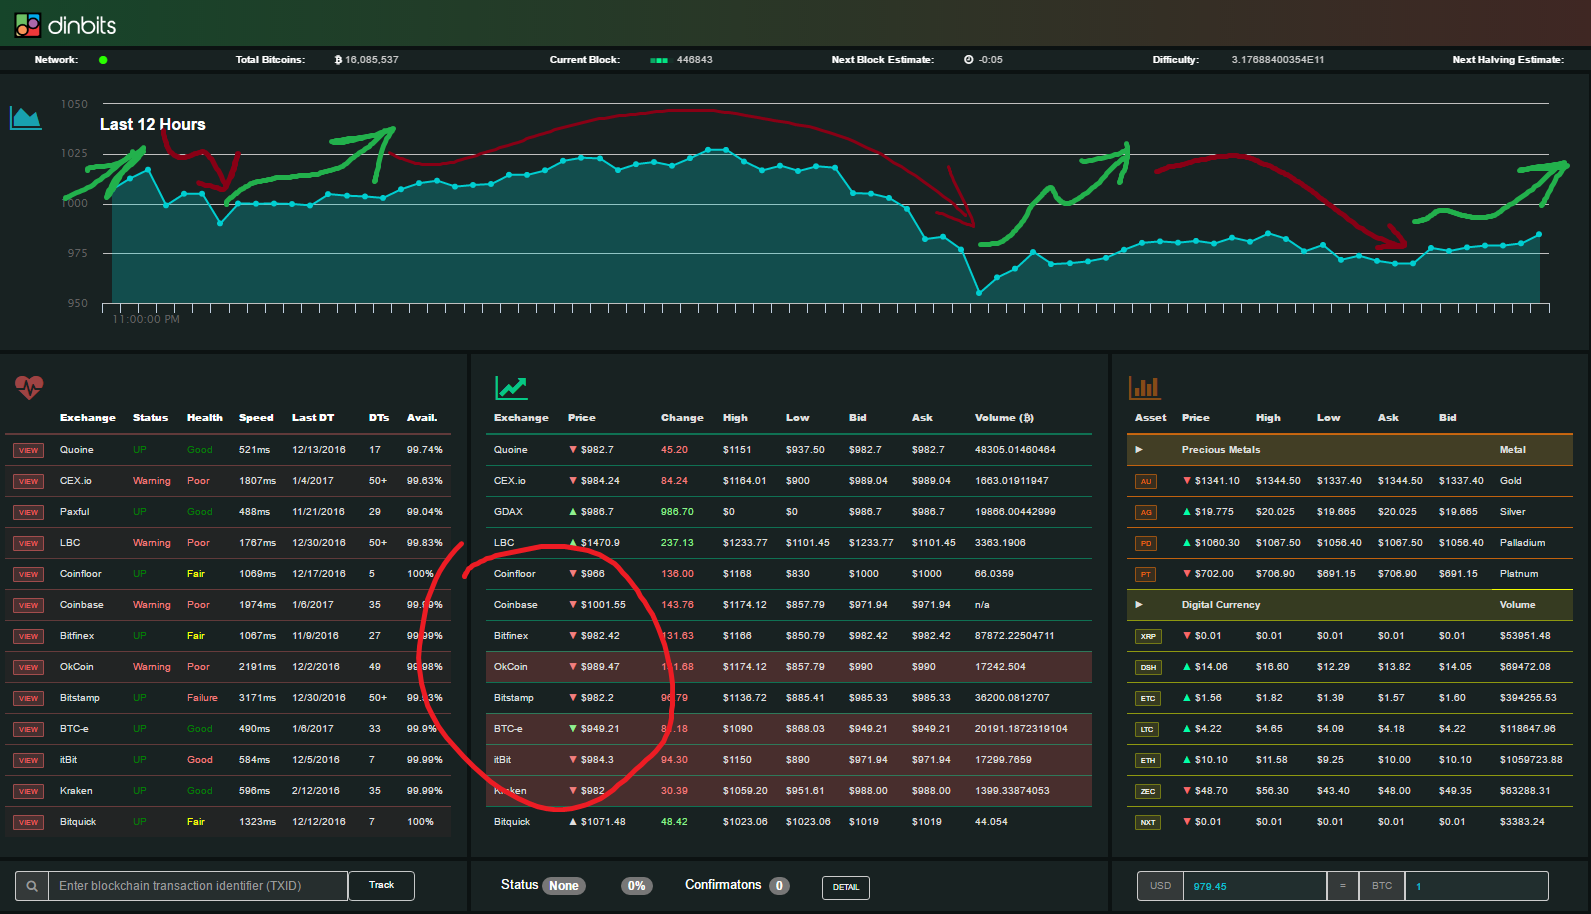
Task: Click the Track button
Action: [x=381, y=885]
